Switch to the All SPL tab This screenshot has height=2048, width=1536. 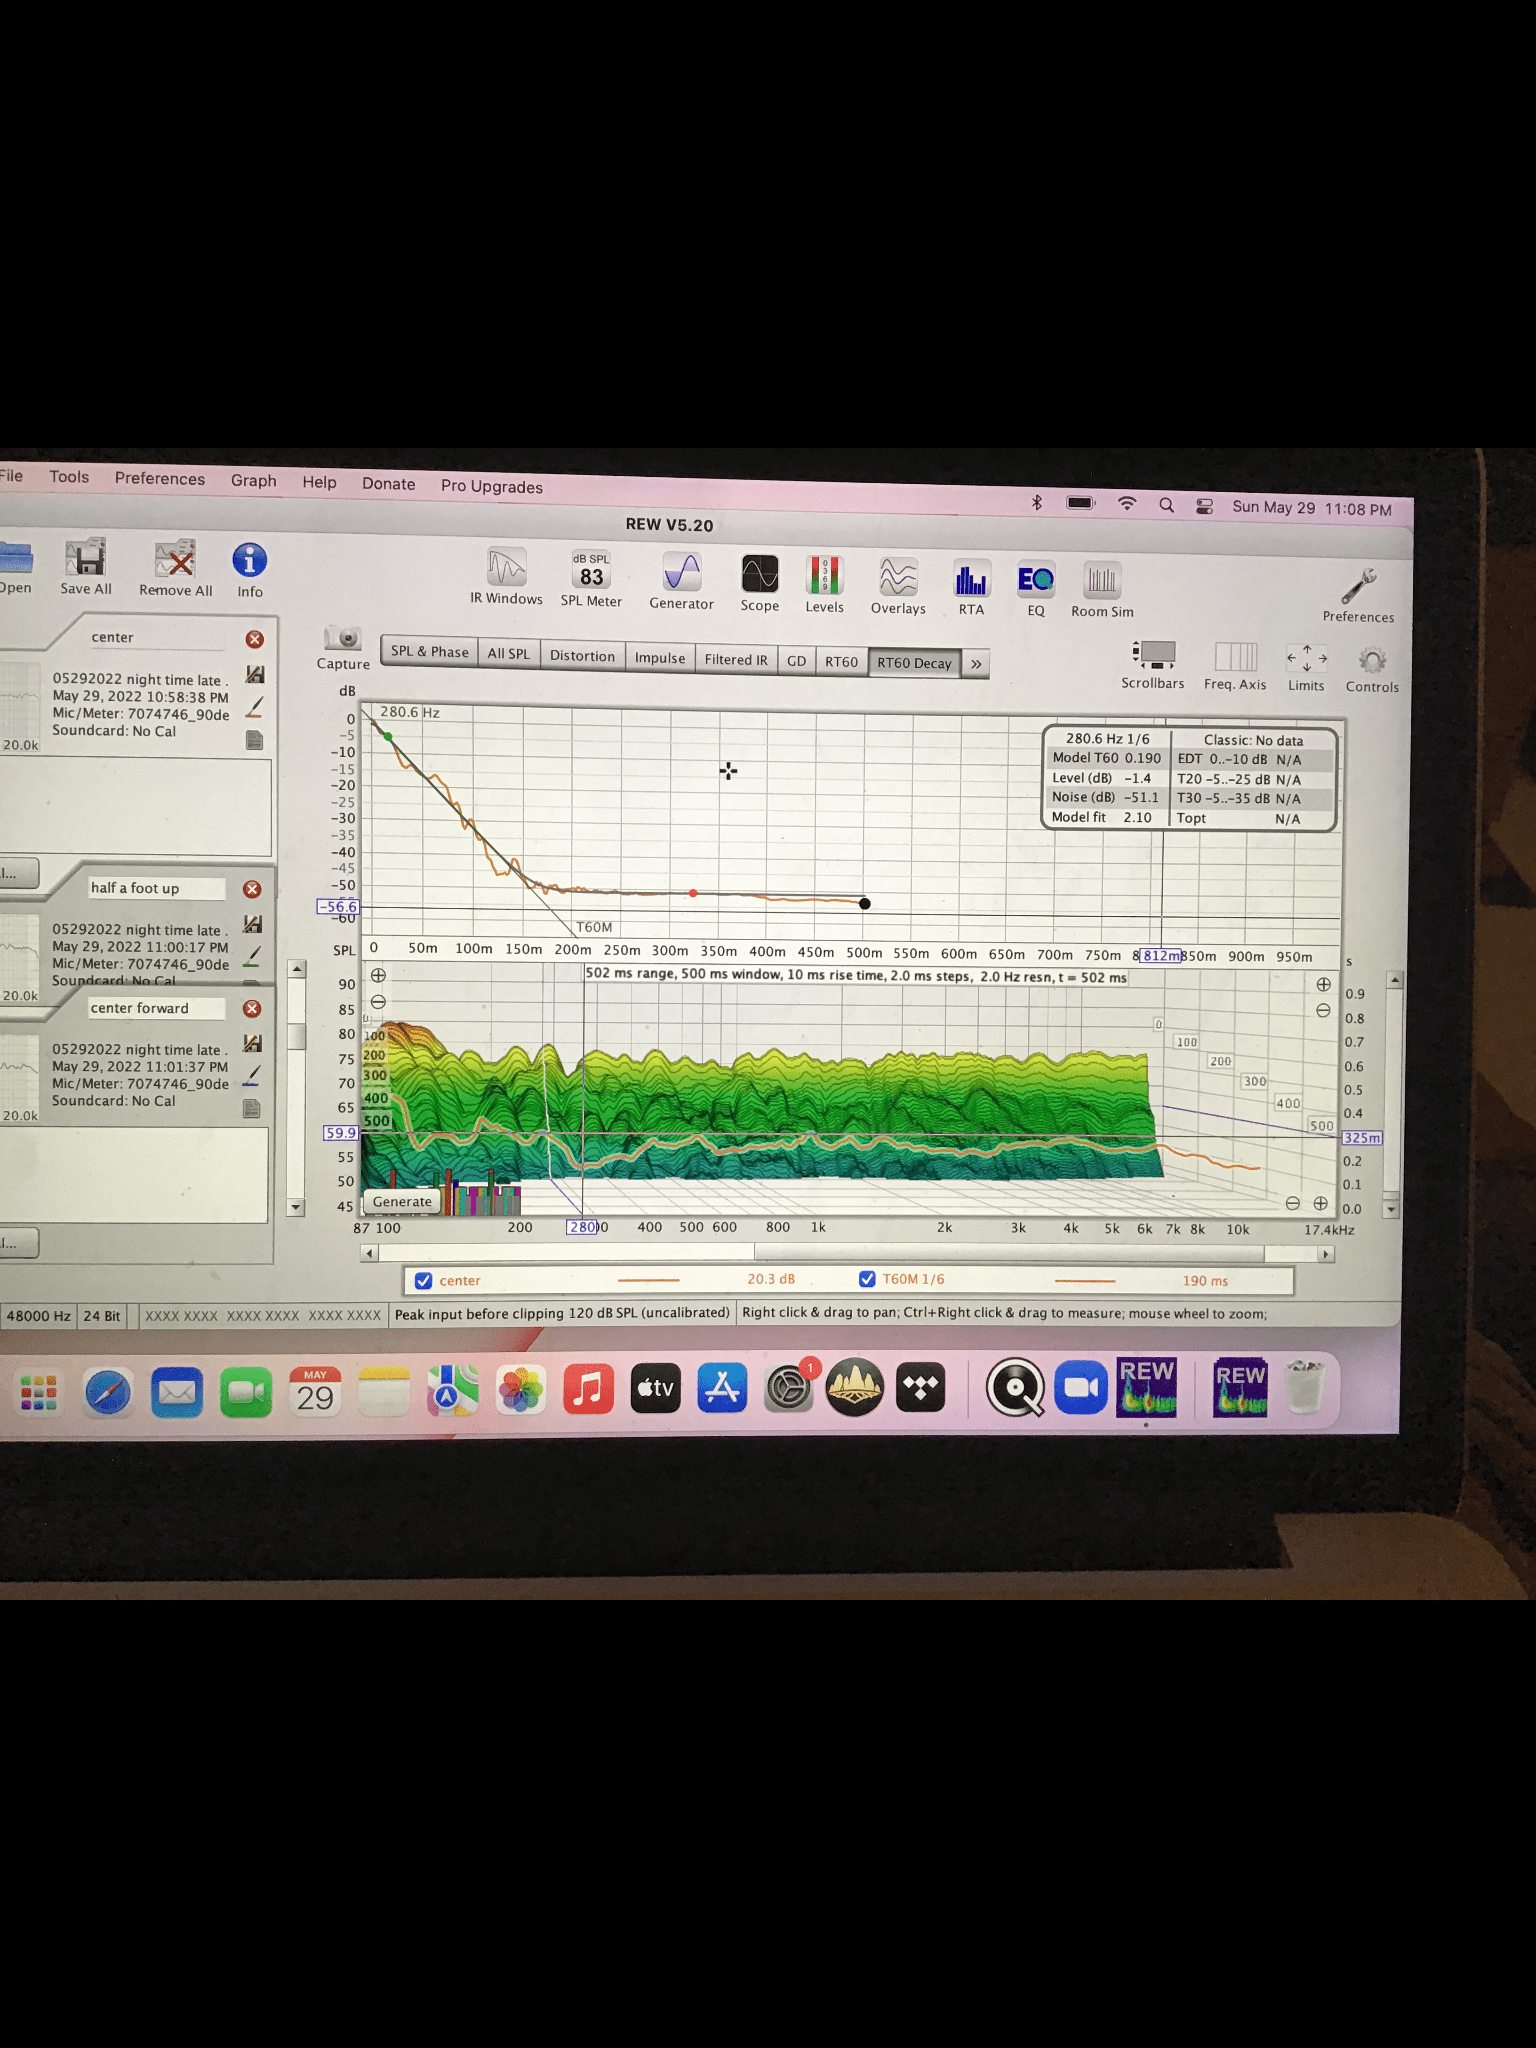508,654
